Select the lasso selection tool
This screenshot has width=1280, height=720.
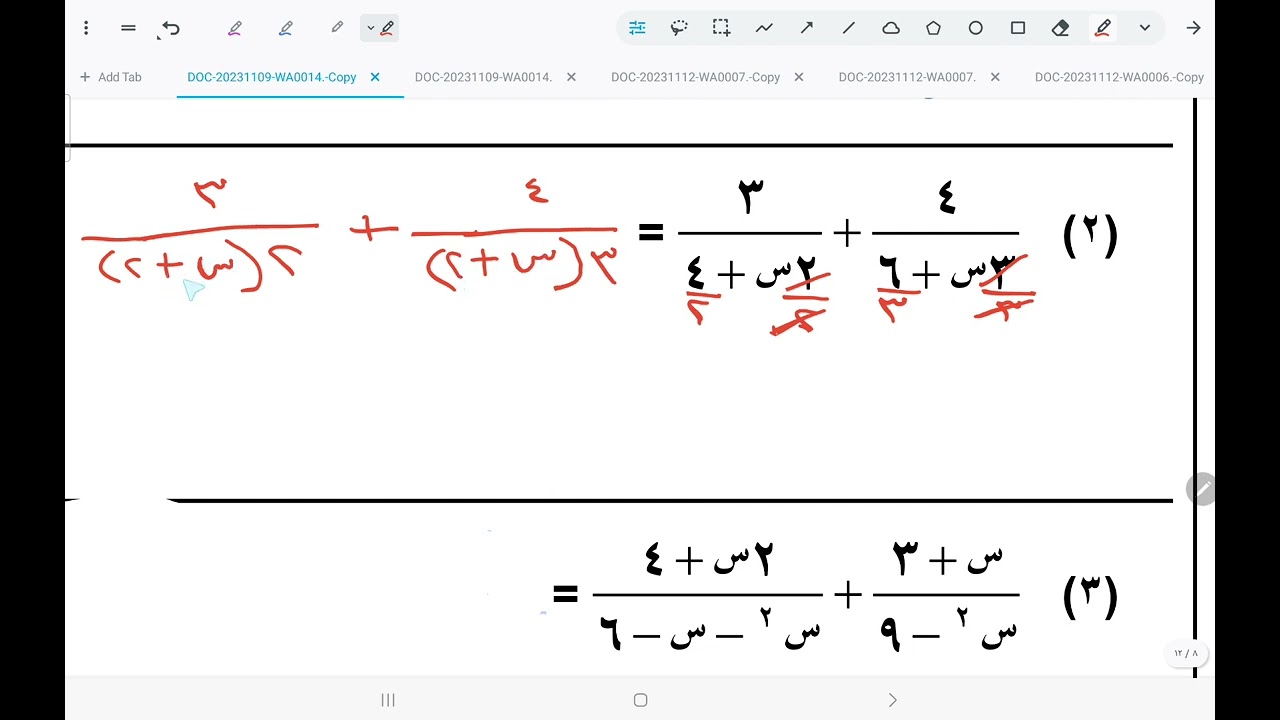[x=679, y=28]
